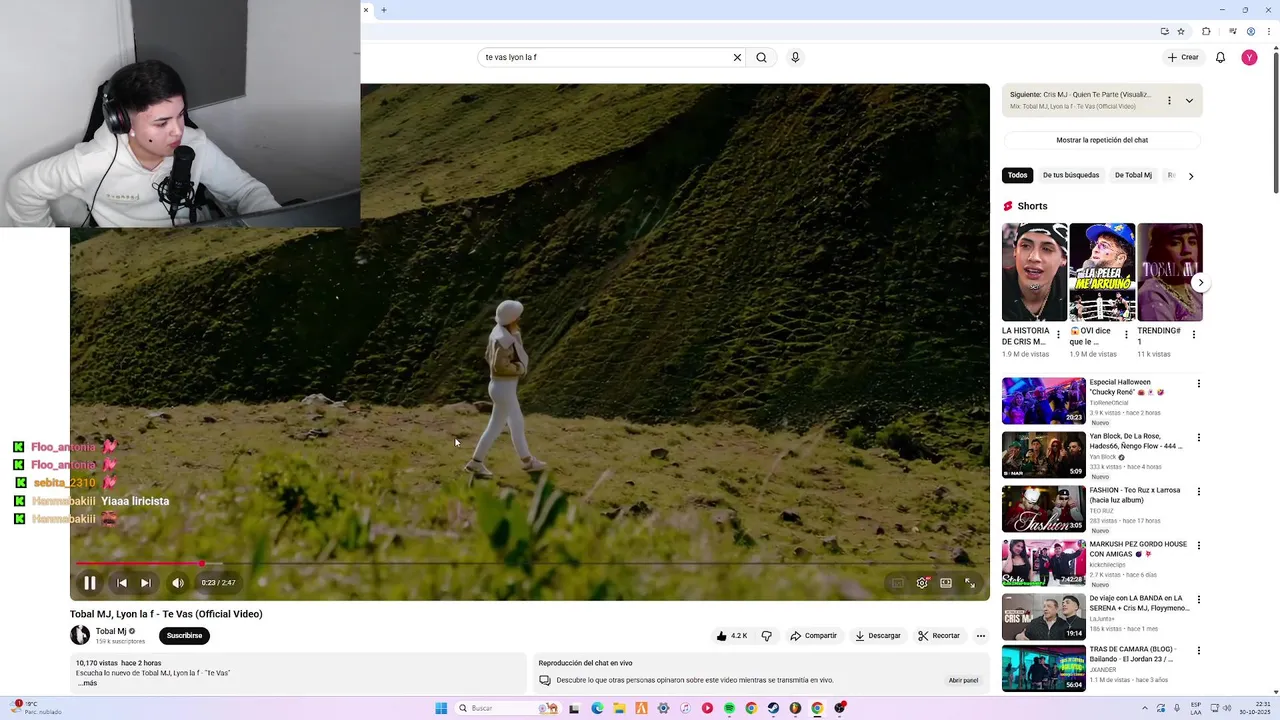Collapse the mix playlist panel chevron
The width and height of the screenshot is (1280, 720).
[x=1189, y=100]
